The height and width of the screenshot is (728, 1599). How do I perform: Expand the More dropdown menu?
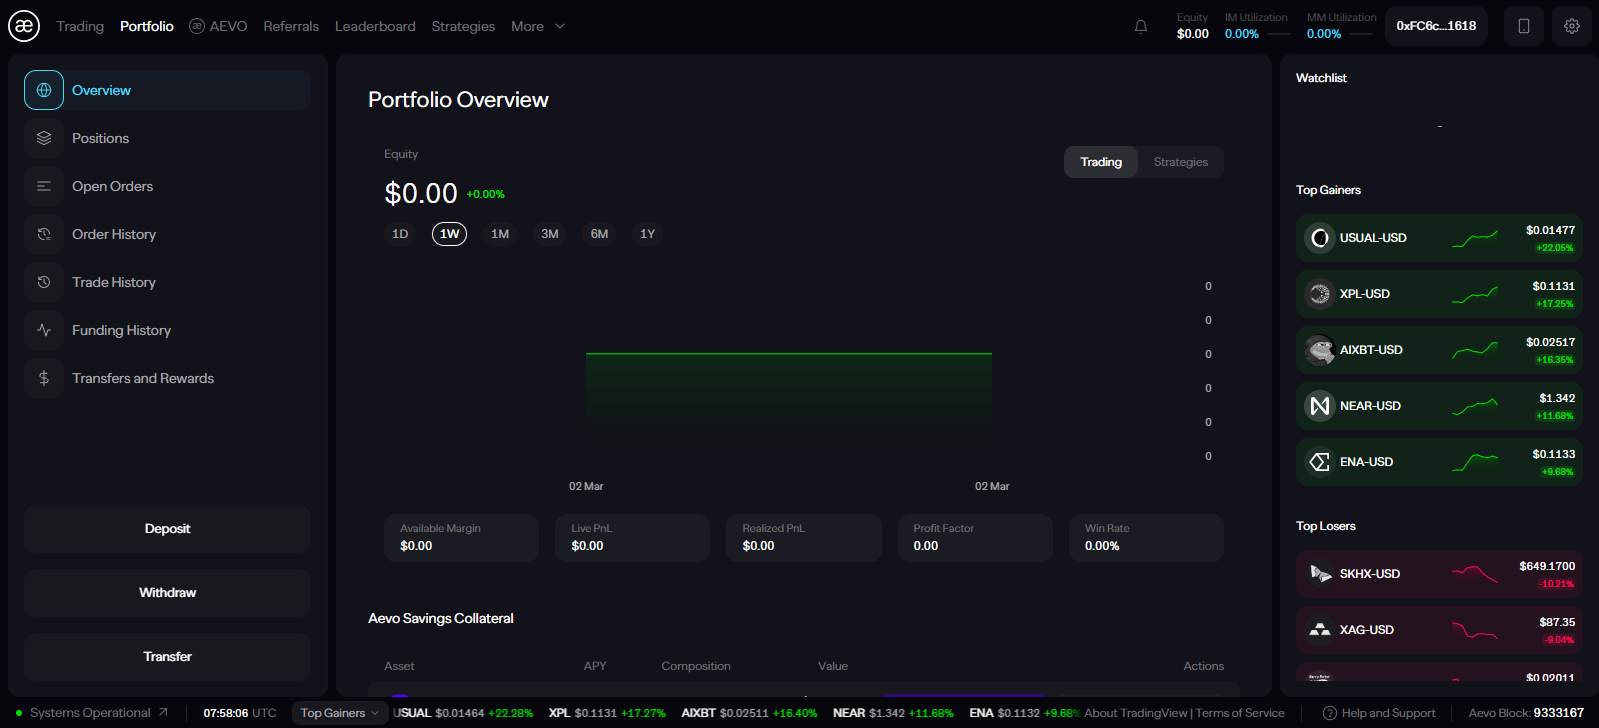click(x=538, y=26)
